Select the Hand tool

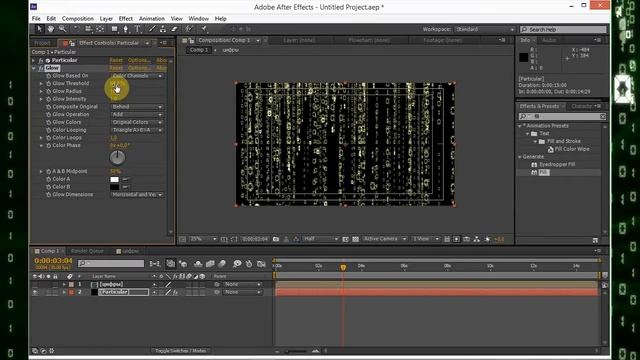51,29
